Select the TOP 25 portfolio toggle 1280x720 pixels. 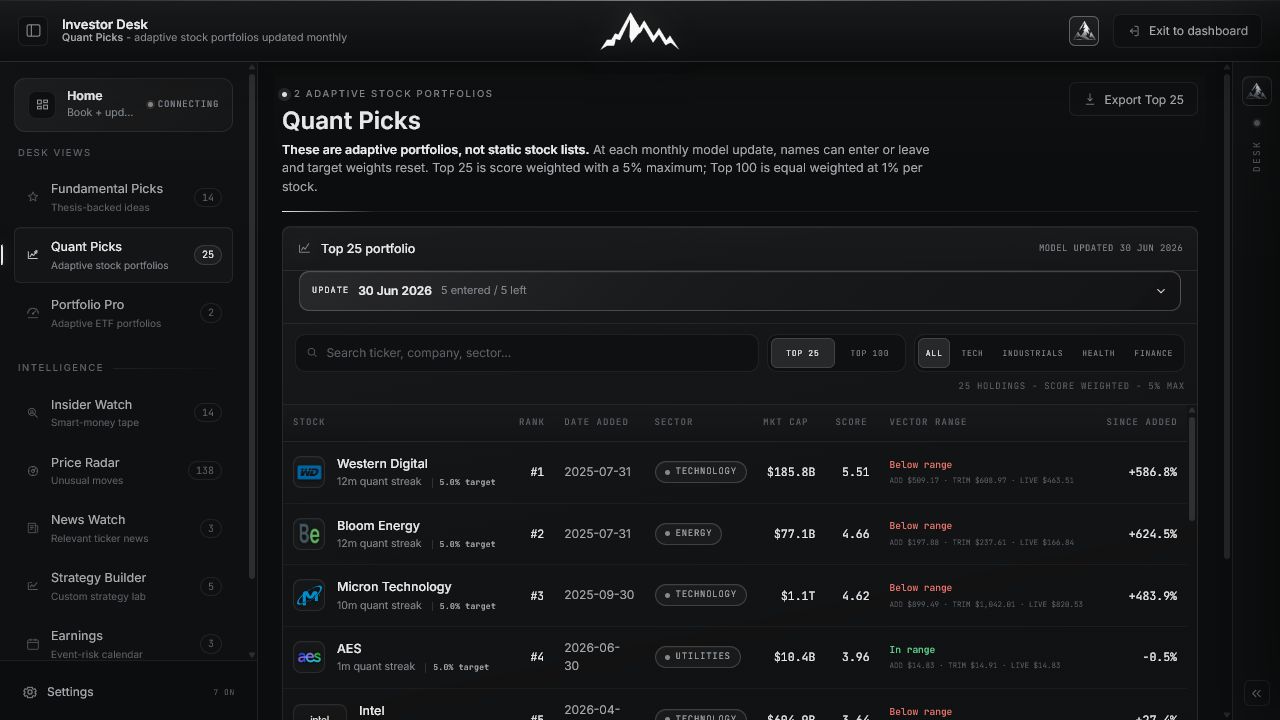click(x=802, y=353)
